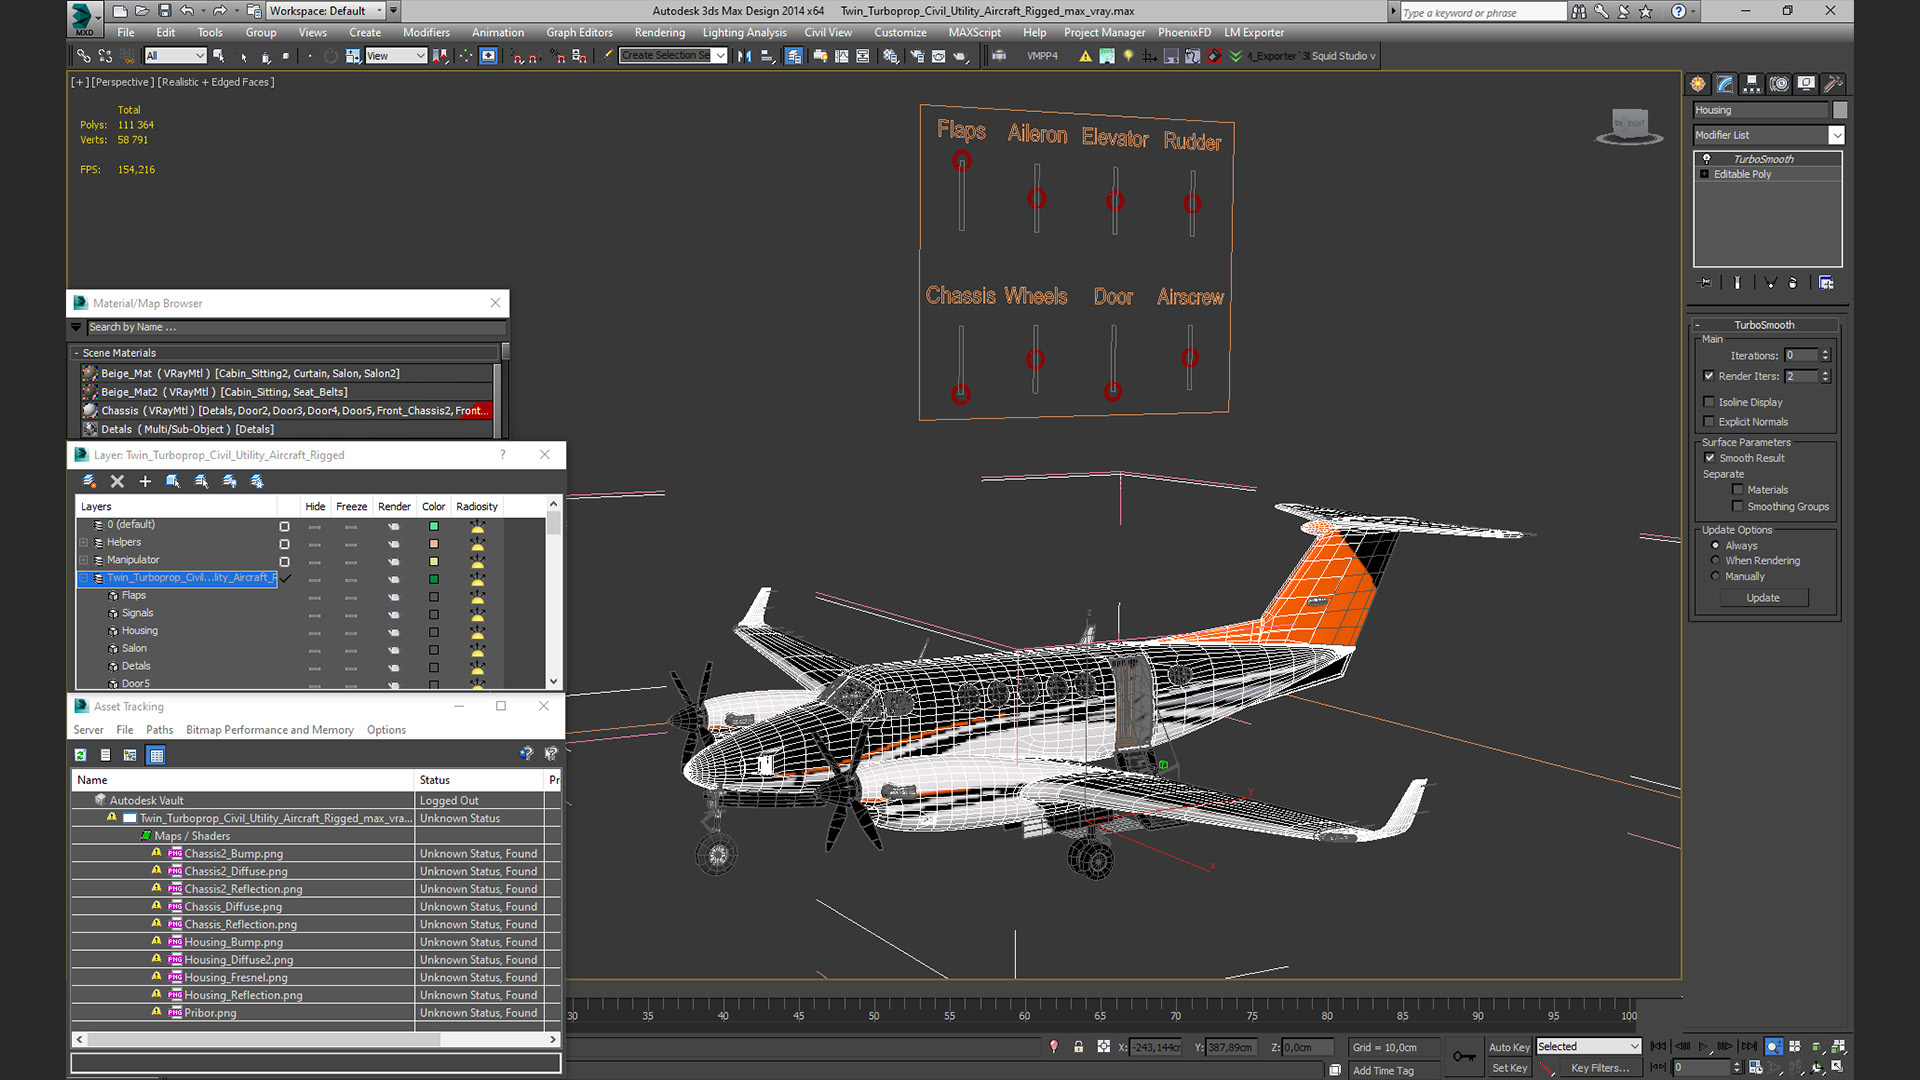This screenshot has width=1920, height=1080.
Task: Collapse the Scene Materials group
Action: tap(76, 353)
